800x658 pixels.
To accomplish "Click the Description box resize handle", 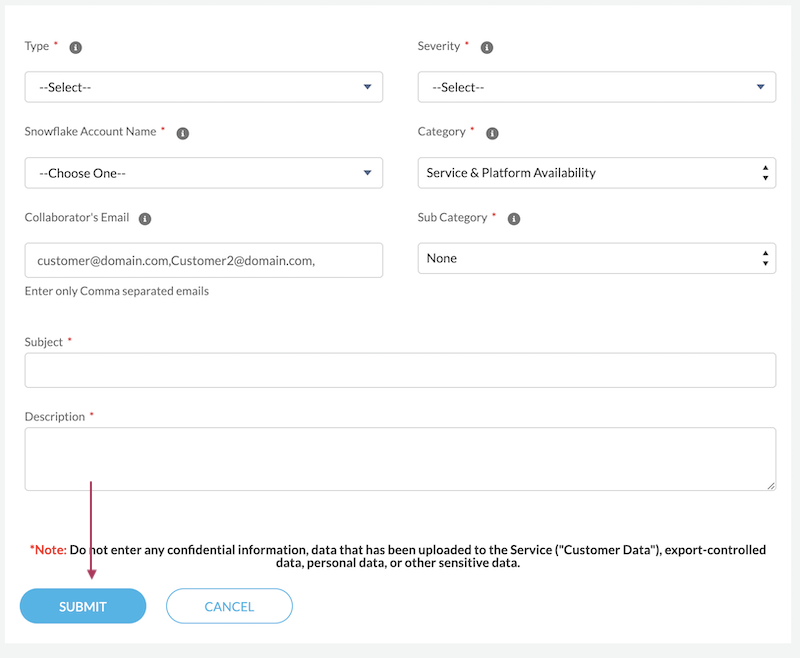I will pyautogui.click(x=772, y=487).
